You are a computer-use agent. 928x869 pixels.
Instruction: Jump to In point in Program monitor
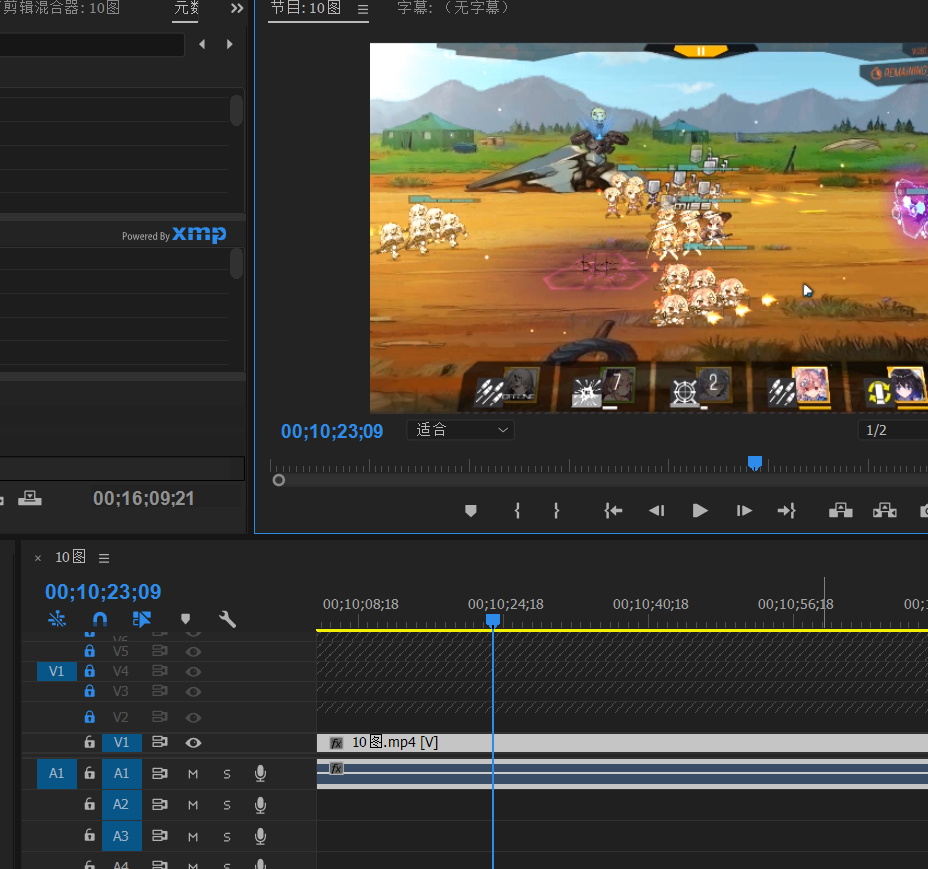(x=613, y=510)
